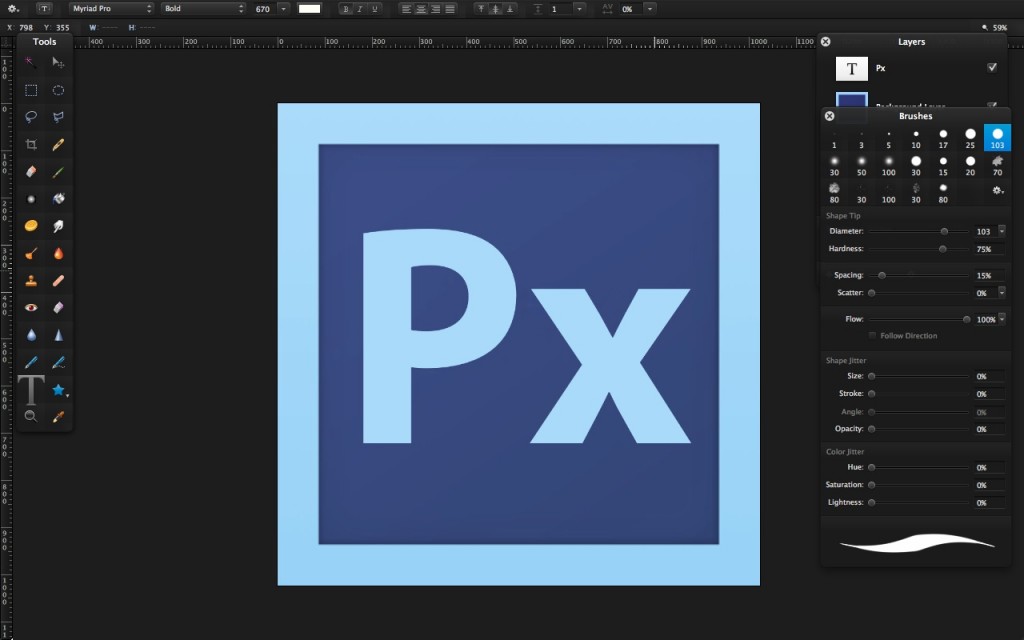Open the line spacing dropdown arrow
Screen dimensions: 1024x640
click(x=579, y=8)
